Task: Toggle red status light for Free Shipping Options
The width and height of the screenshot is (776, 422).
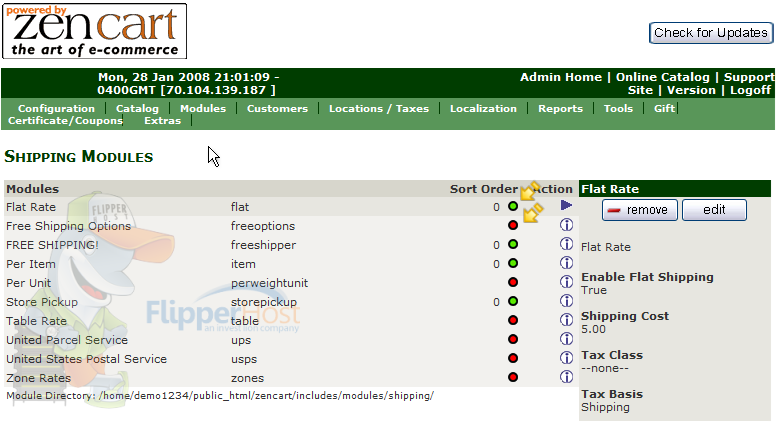Action: [513, 226]
